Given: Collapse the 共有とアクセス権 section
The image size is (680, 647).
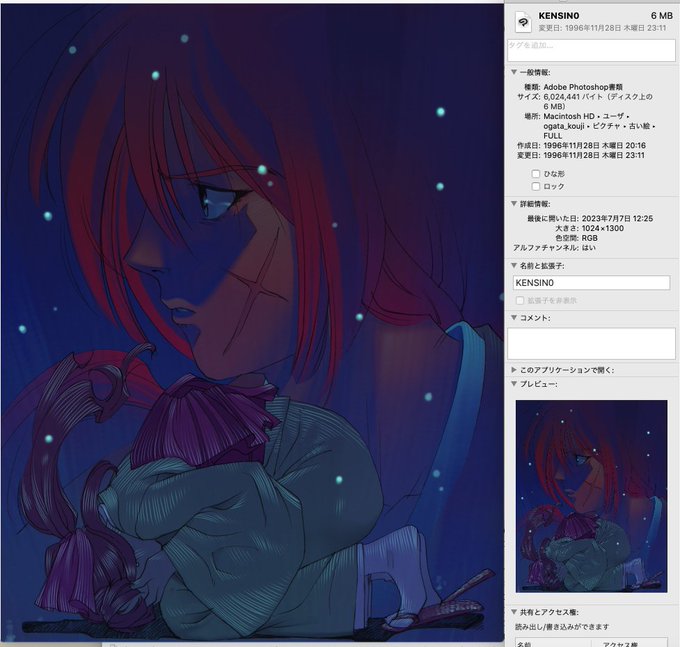Looking at the screenshot, I should pyautogui.click(x=513, y=612).
